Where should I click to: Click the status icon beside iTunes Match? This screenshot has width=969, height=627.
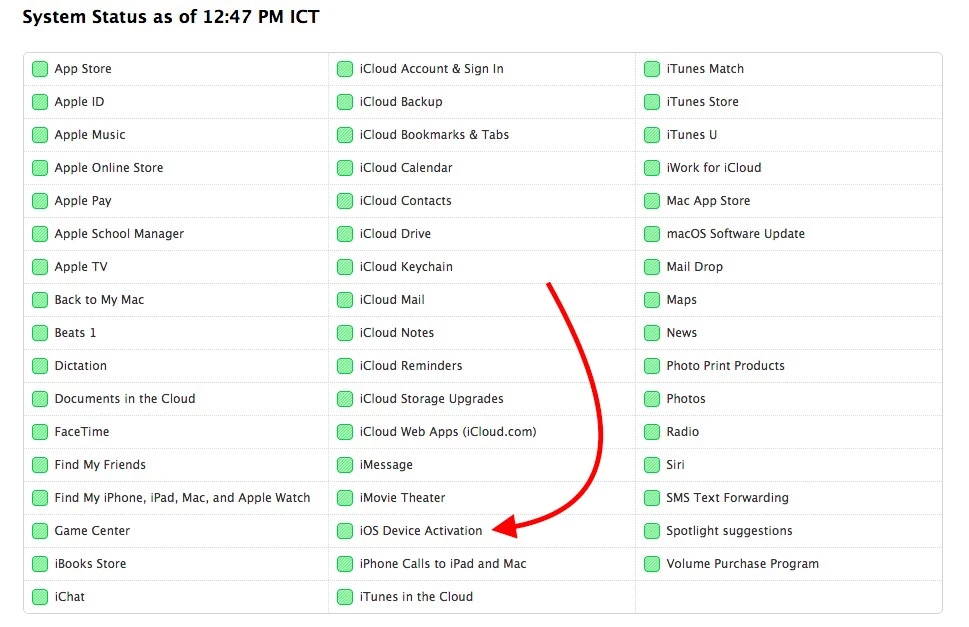(x=652, y=69)
